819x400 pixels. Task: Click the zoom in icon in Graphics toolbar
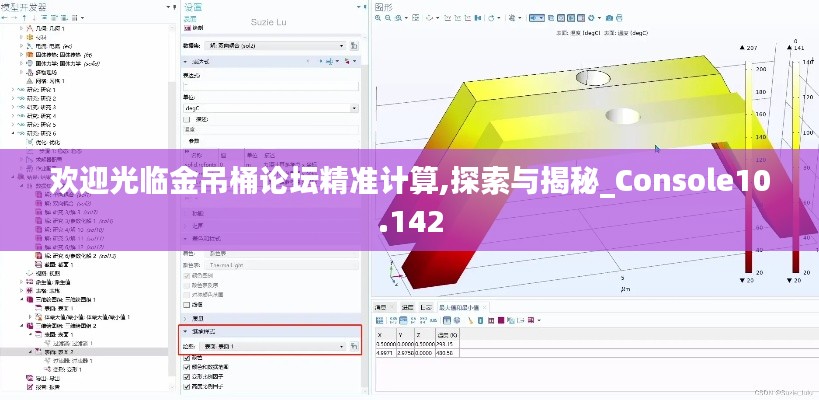(378, 18)
